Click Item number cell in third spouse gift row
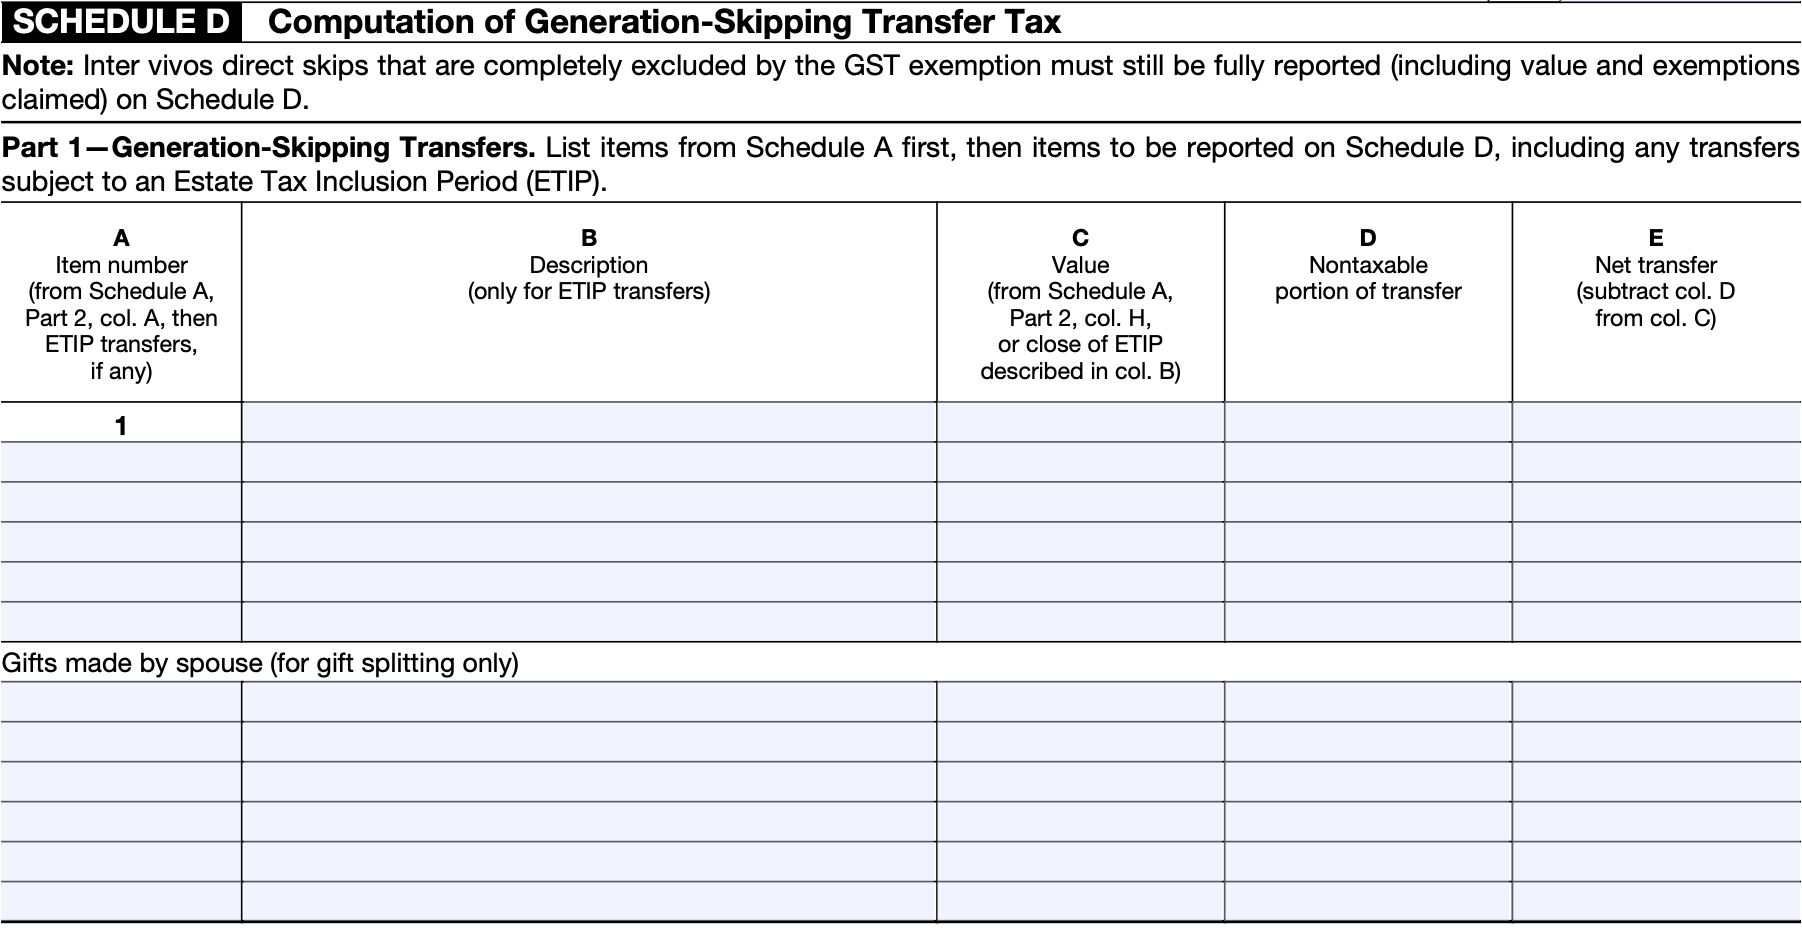 coord(120,782)
